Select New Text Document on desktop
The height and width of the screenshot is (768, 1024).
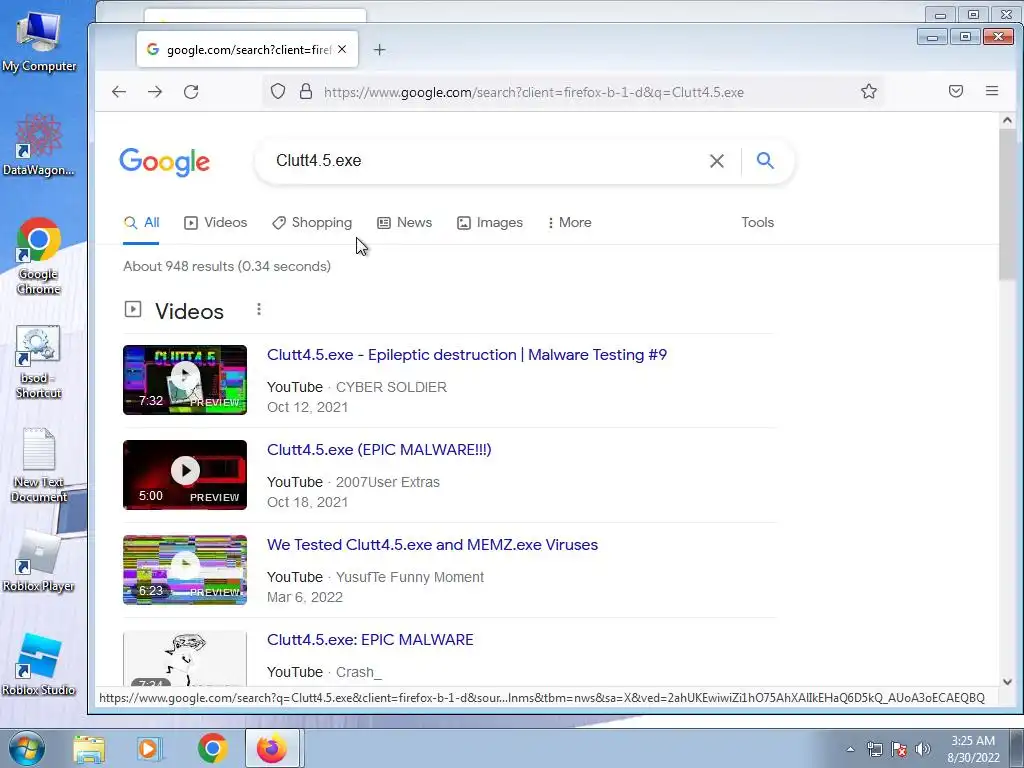click(39, 465)
